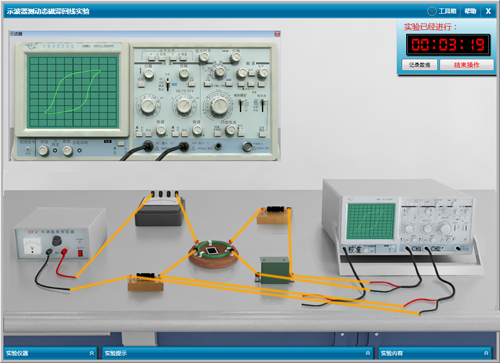Screen dimensions: 500x363
Task: Click the 结束操作 button
Action: click(x=467, y=65)
